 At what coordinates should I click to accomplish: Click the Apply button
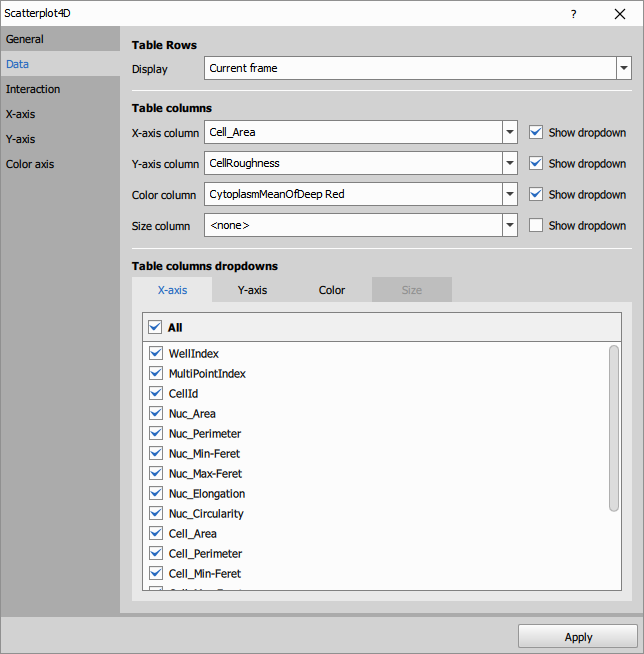pyautogui.click(x=578, y=637)
